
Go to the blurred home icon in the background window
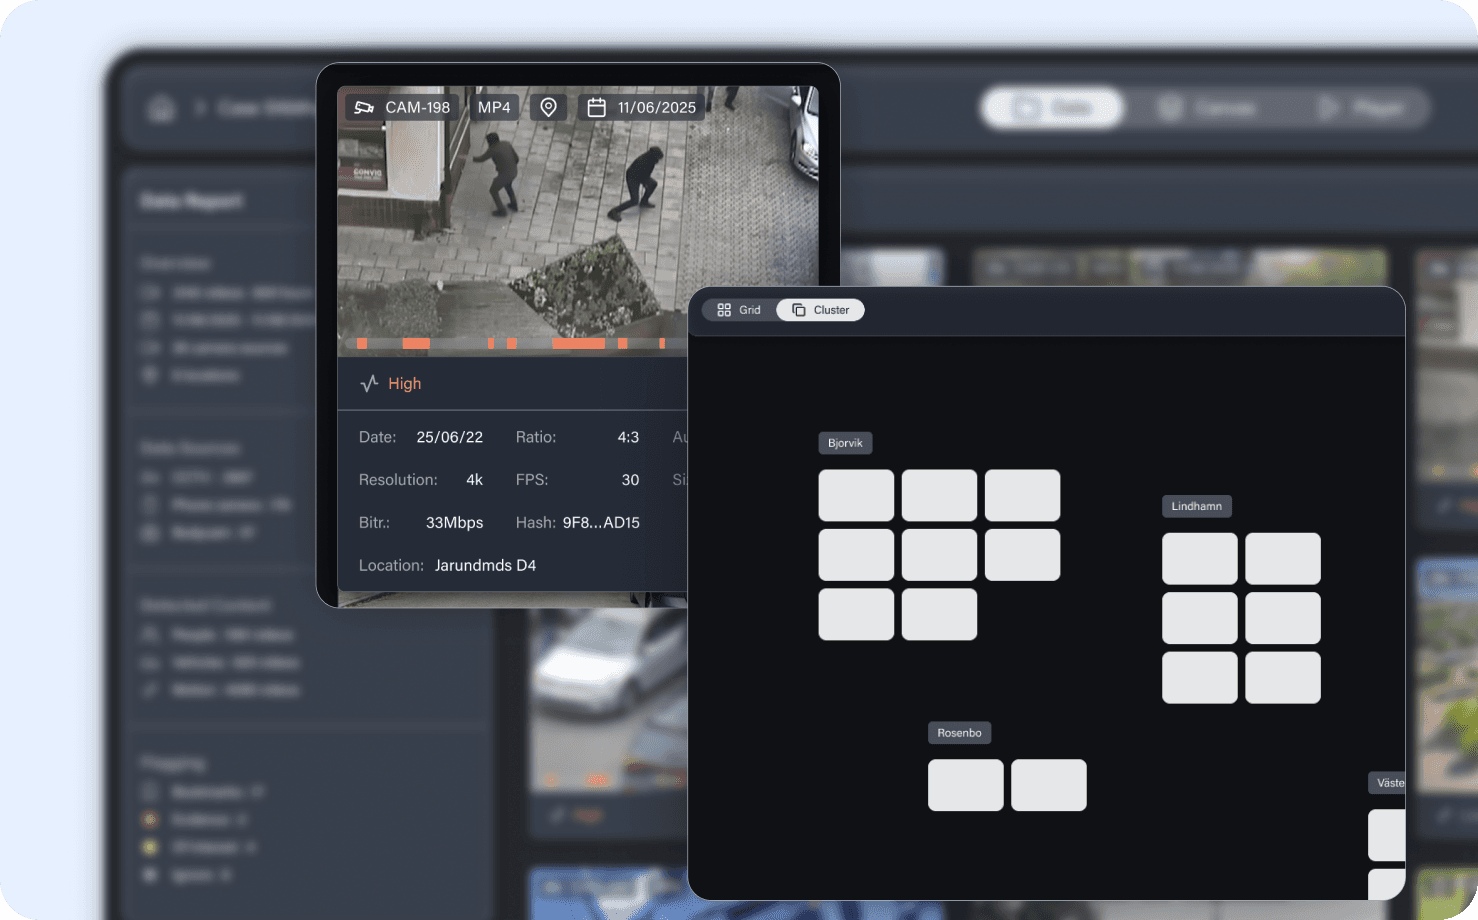161,108
